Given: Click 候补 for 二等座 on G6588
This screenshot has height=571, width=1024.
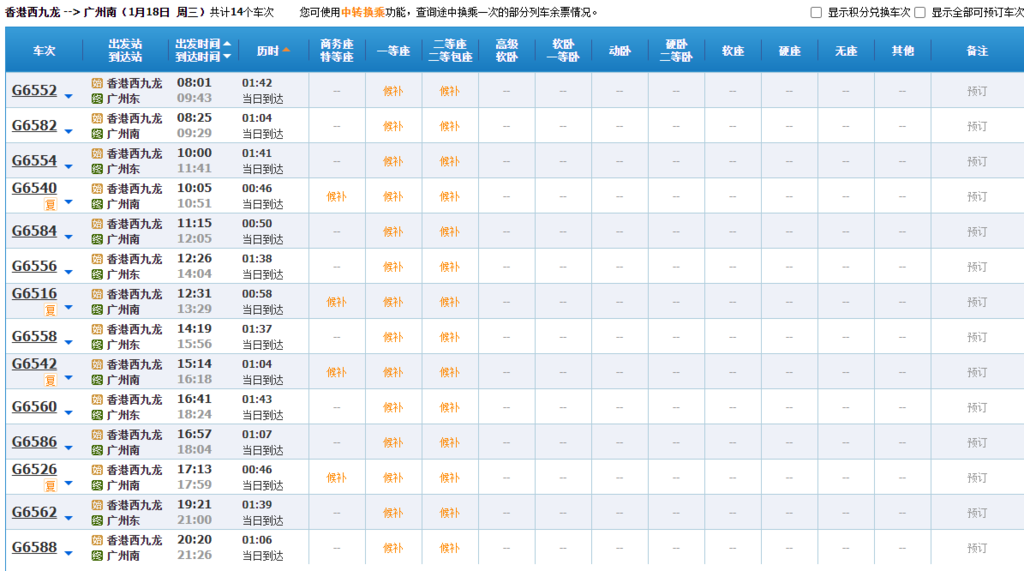Looking at the screenshot, I should 449,548.
